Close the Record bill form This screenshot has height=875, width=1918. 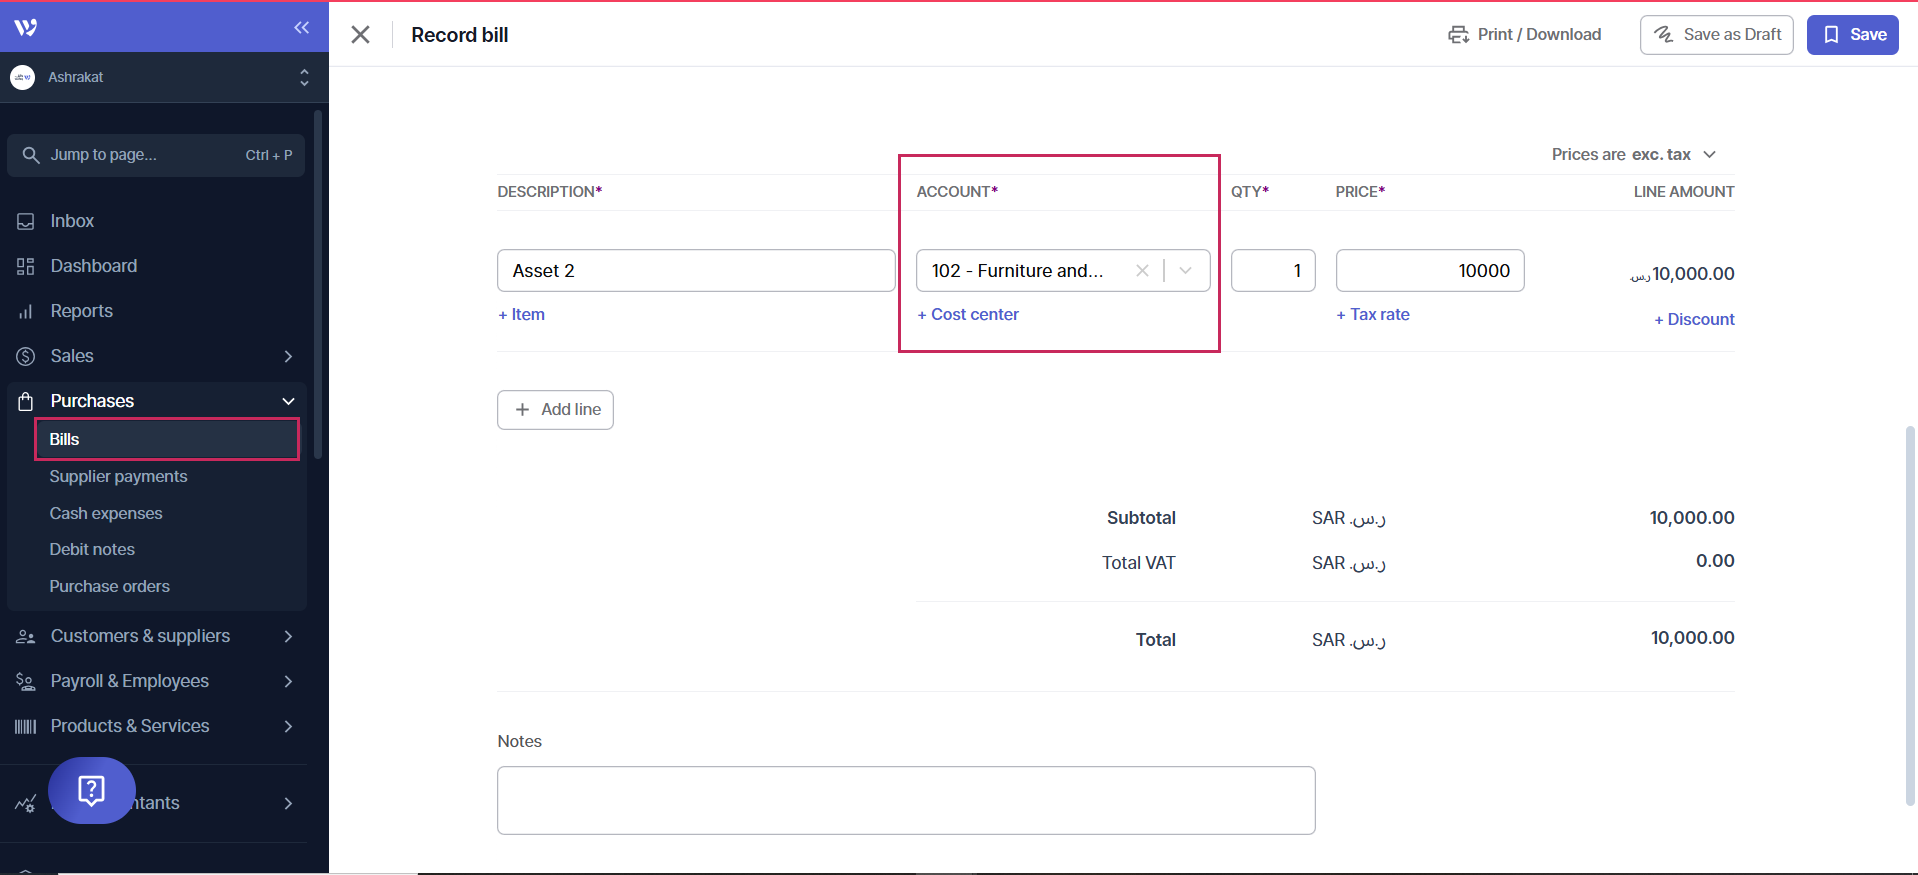[x=361, y=35]
